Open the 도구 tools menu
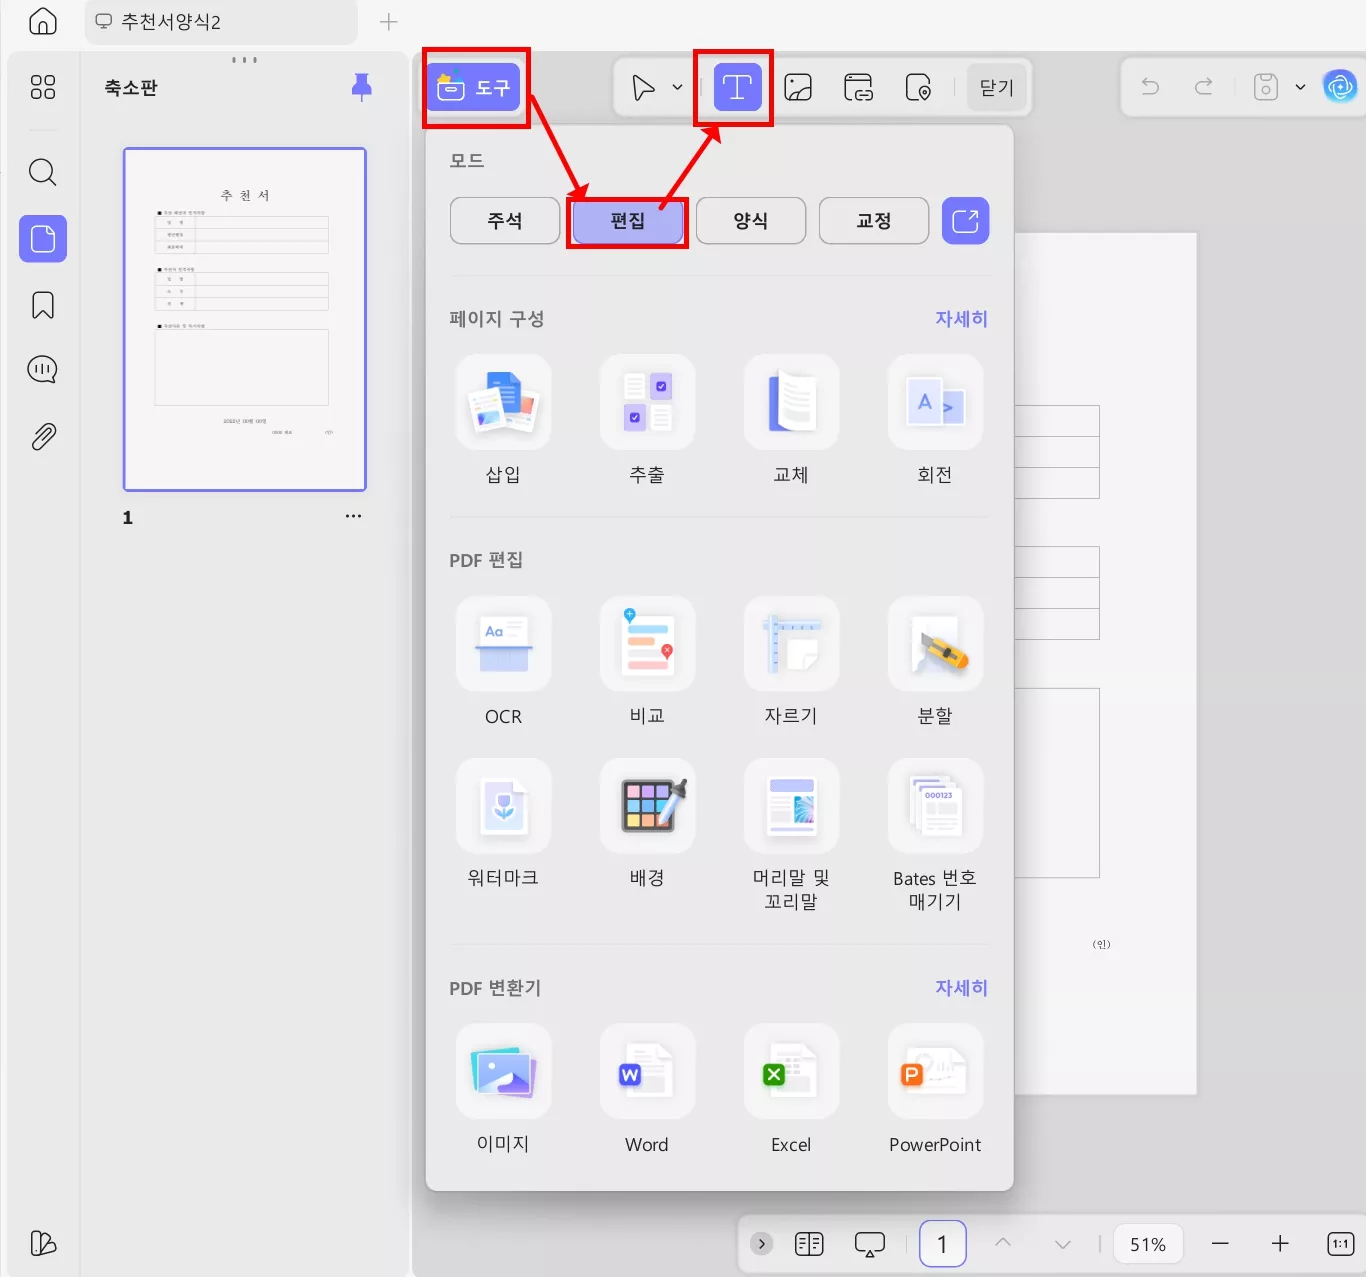 point(474,88)
